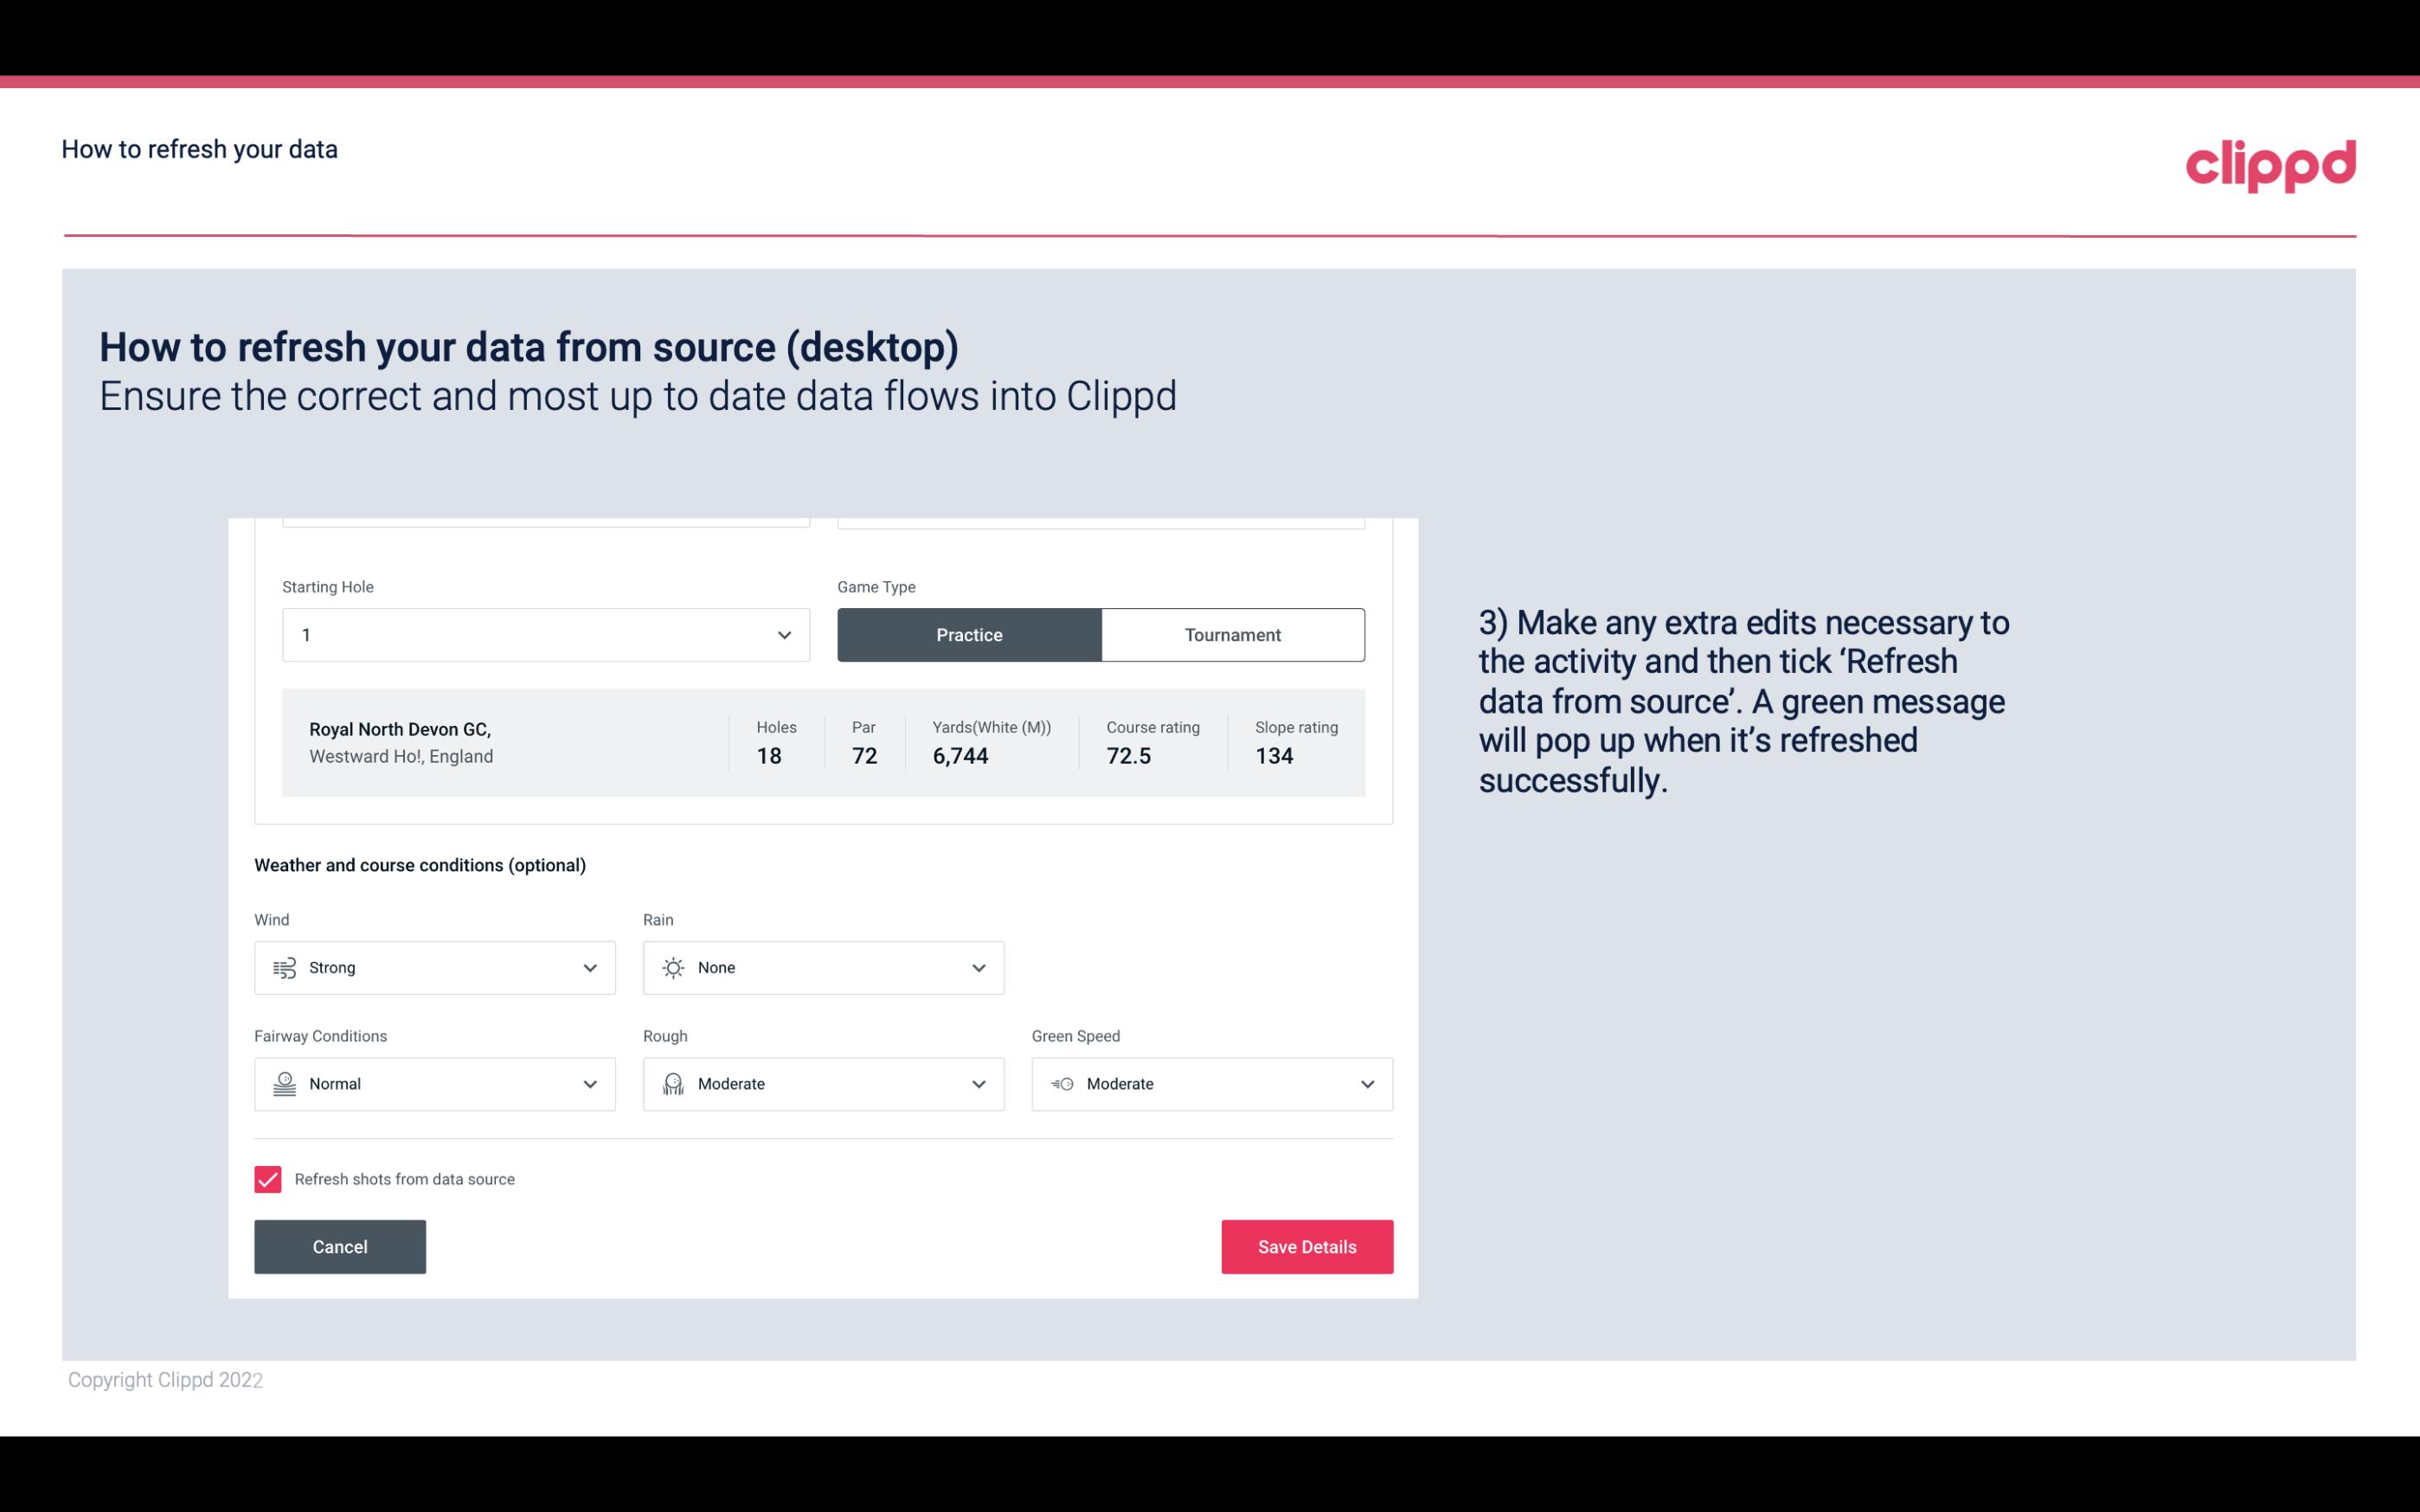Screen dimensions: 2420x1512
Task: Click the wind condition icon
Action: [284, 967]
